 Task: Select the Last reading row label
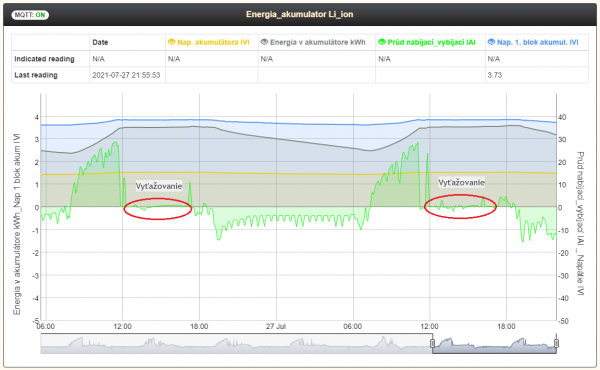tap(36, 75)
